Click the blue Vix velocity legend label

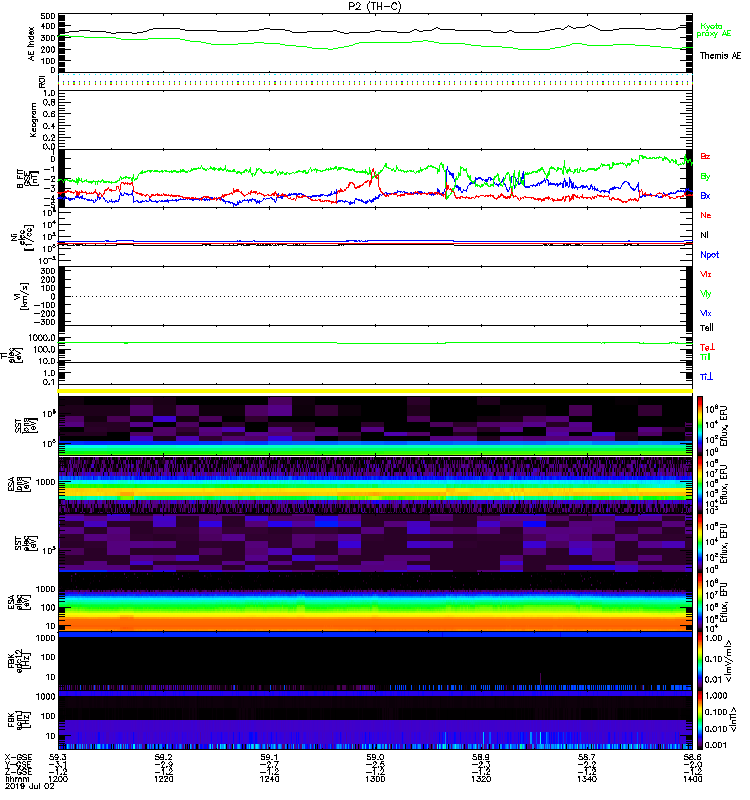point(706,313)
